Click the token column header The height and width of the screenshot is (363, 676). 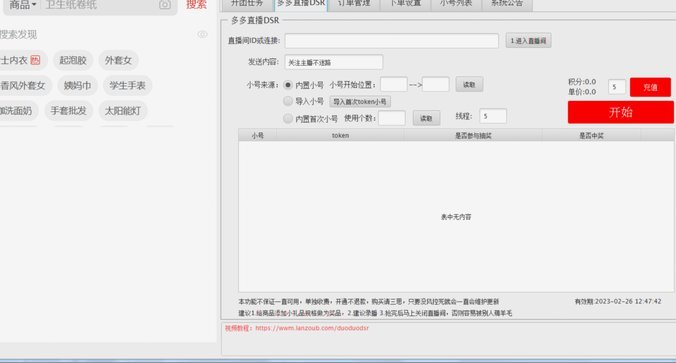[340, 135]
